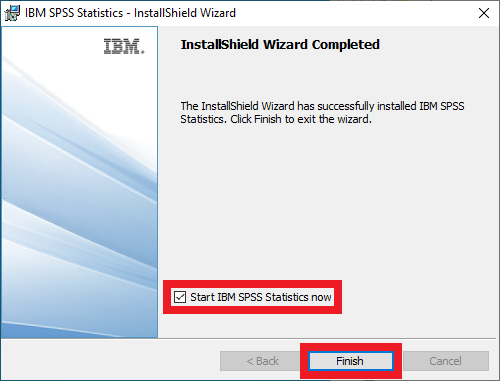Click empty gray area below the message

pyautogui.click(x=327, y=200)
